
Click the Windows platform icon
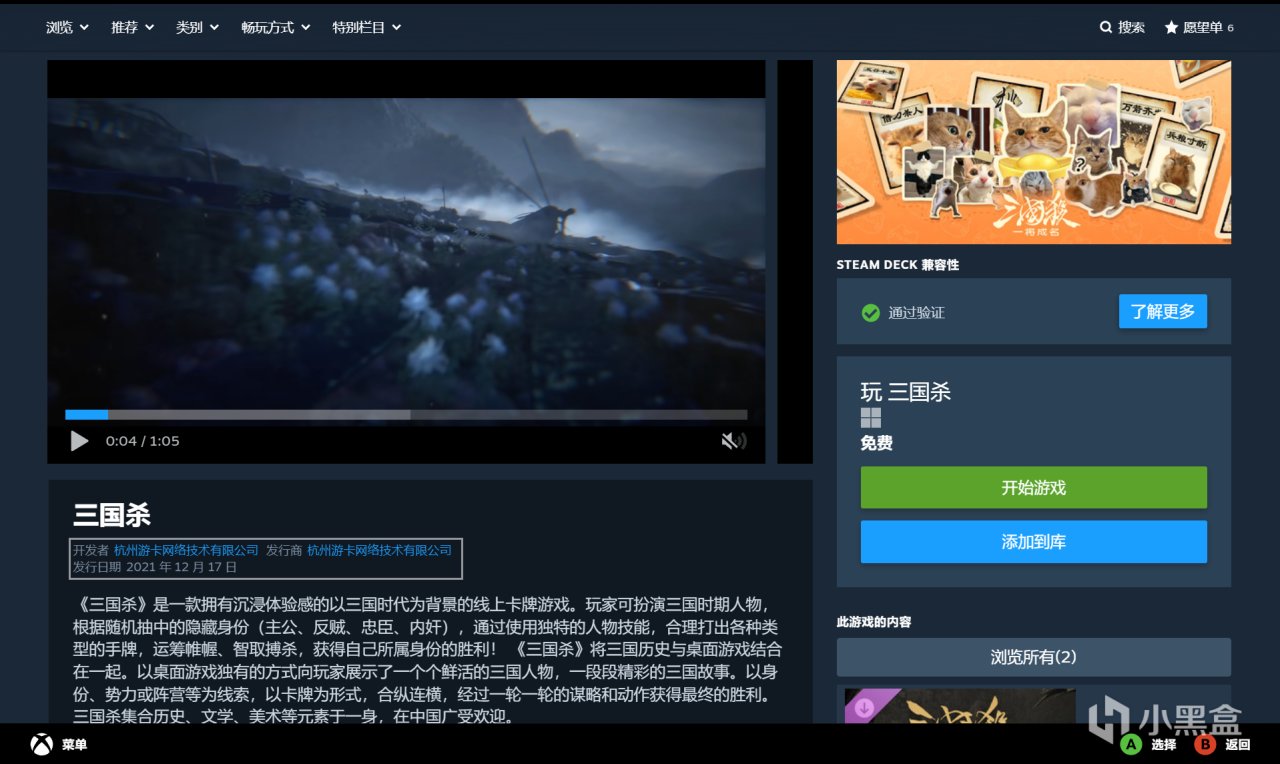(871, 418)
